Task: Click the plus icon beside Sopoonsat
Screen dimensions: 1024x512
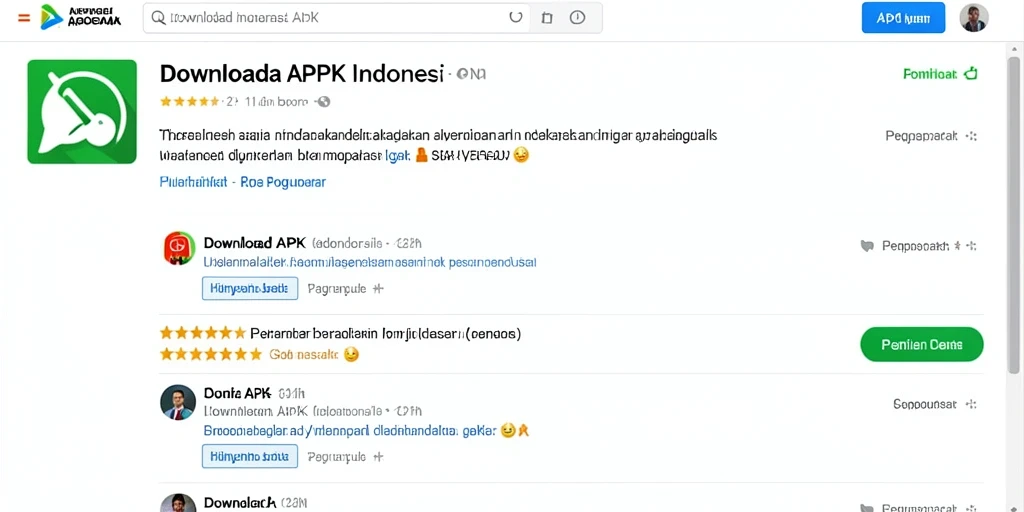Action: tap(971, 404)
